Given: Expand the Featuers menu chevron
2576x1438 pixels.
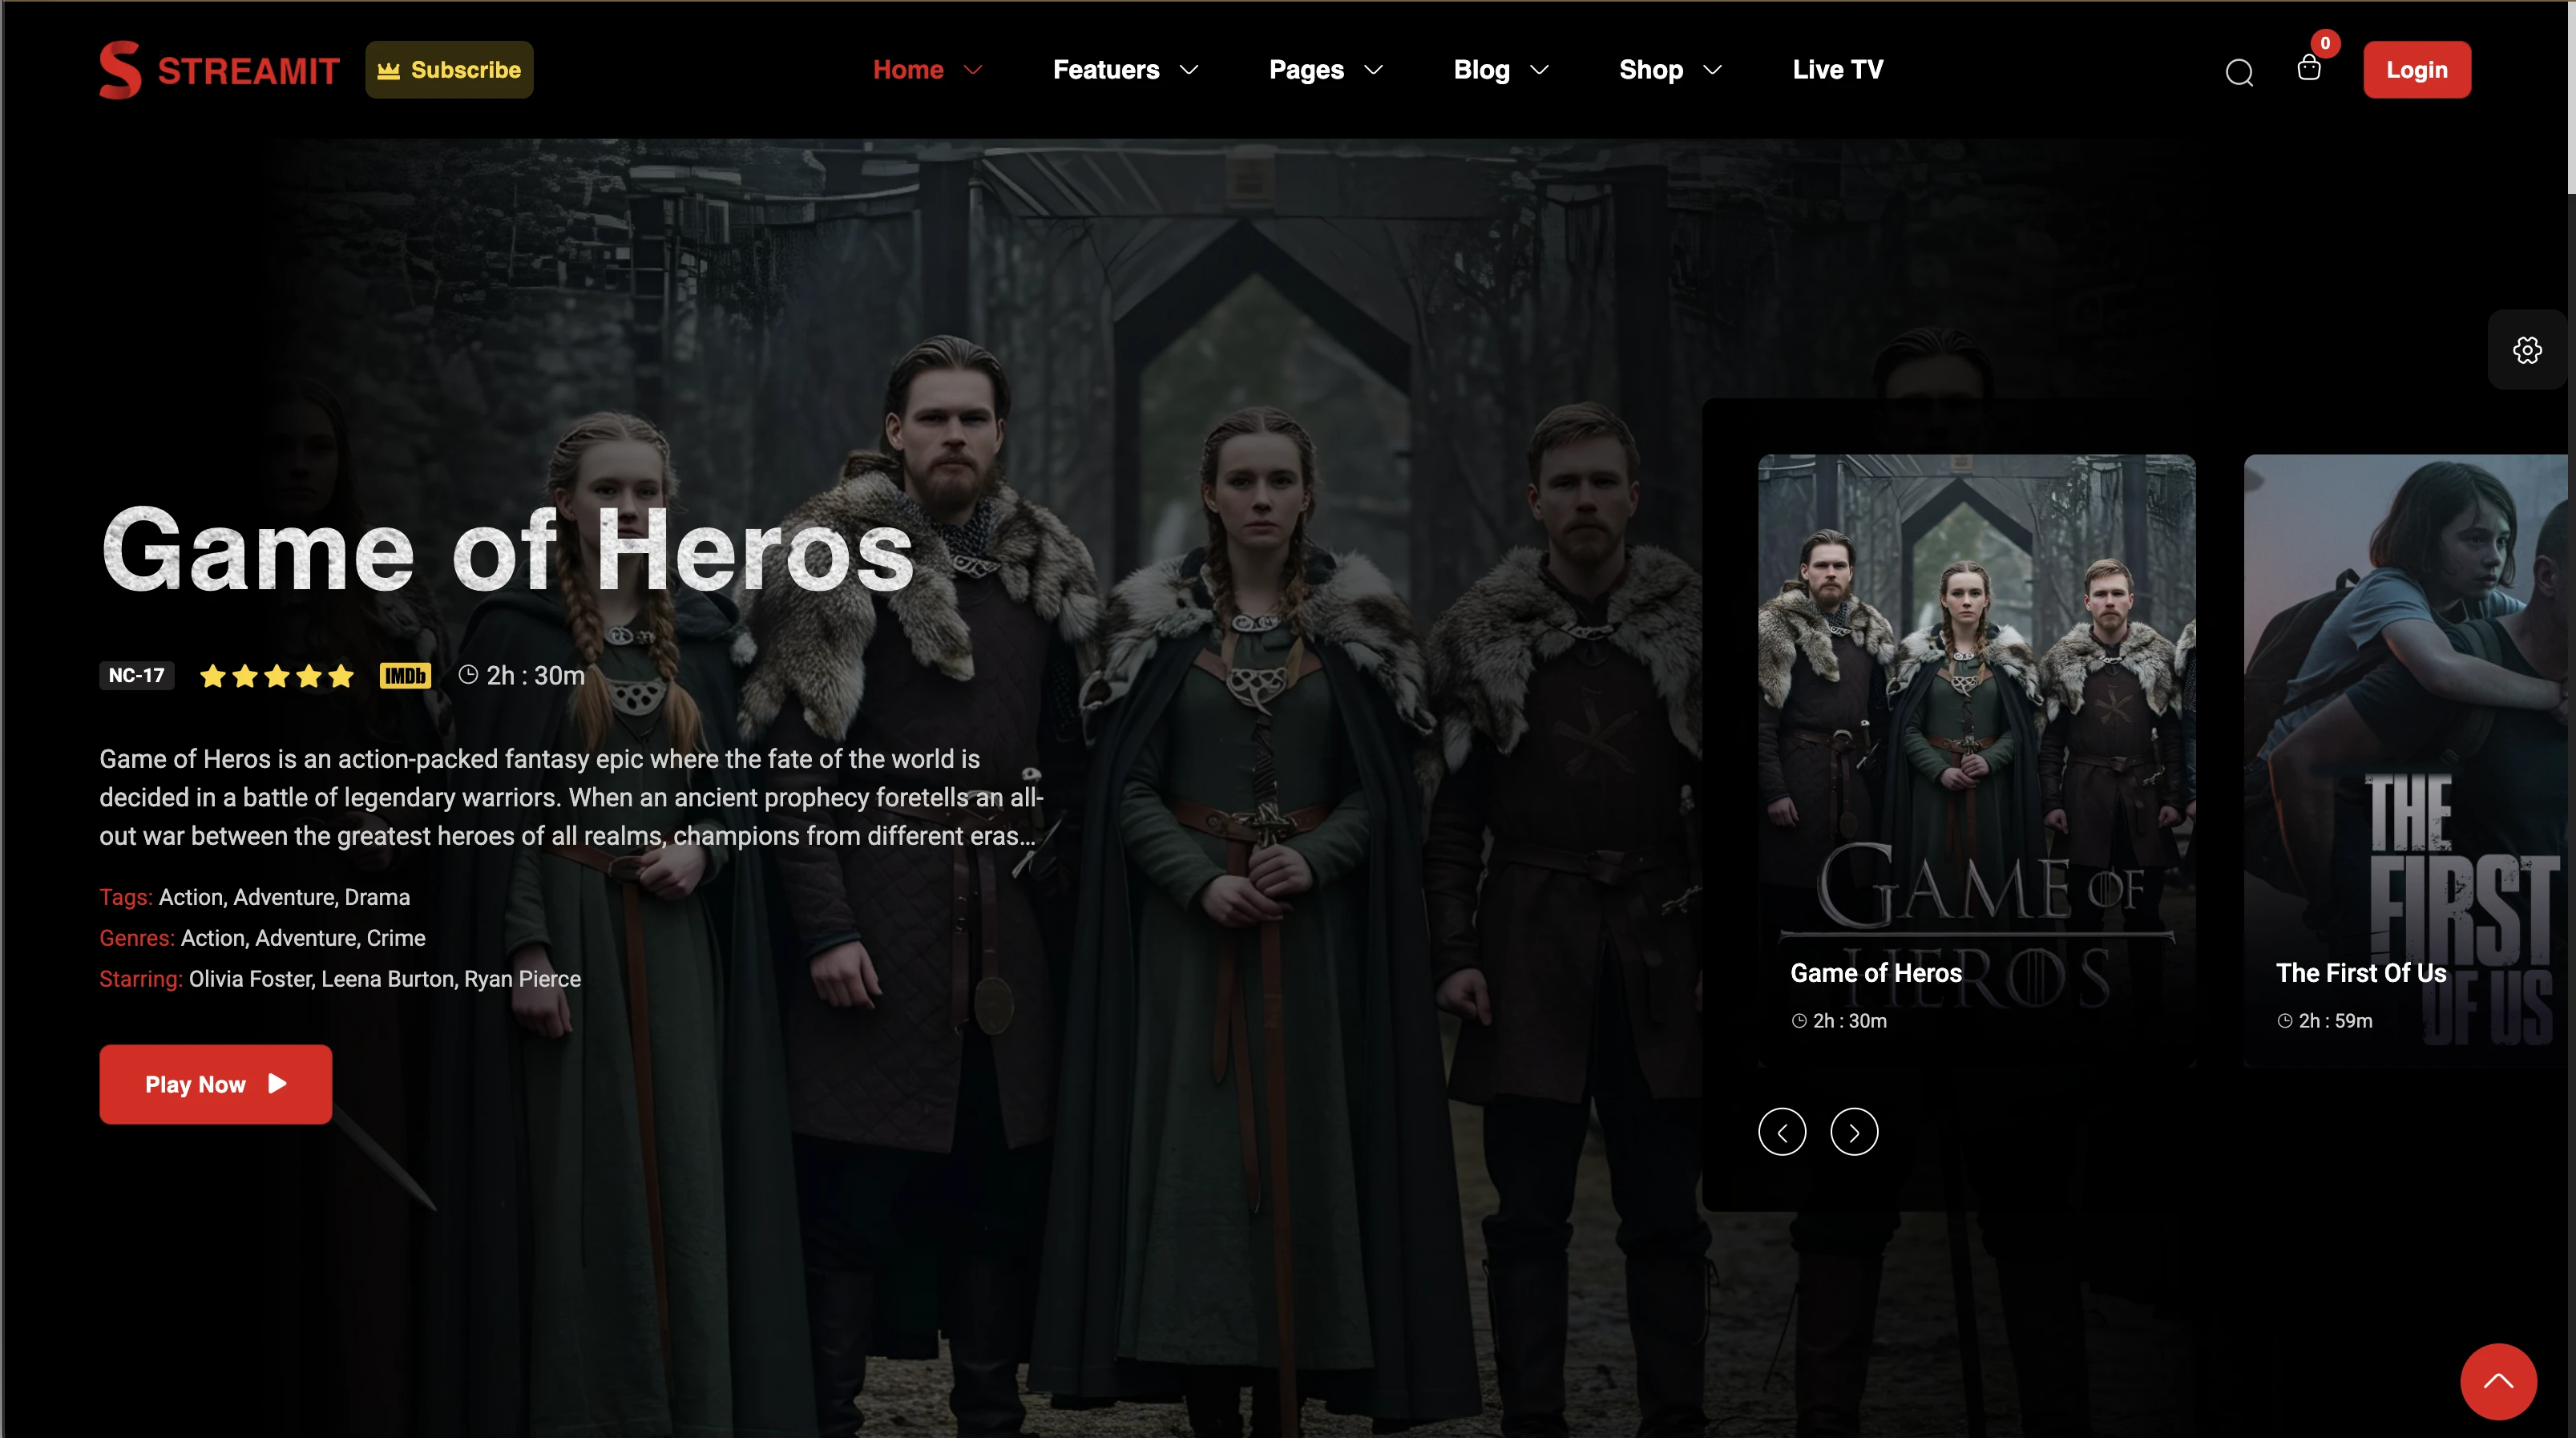Looking at the screenshot, I should pos(1189,70).
